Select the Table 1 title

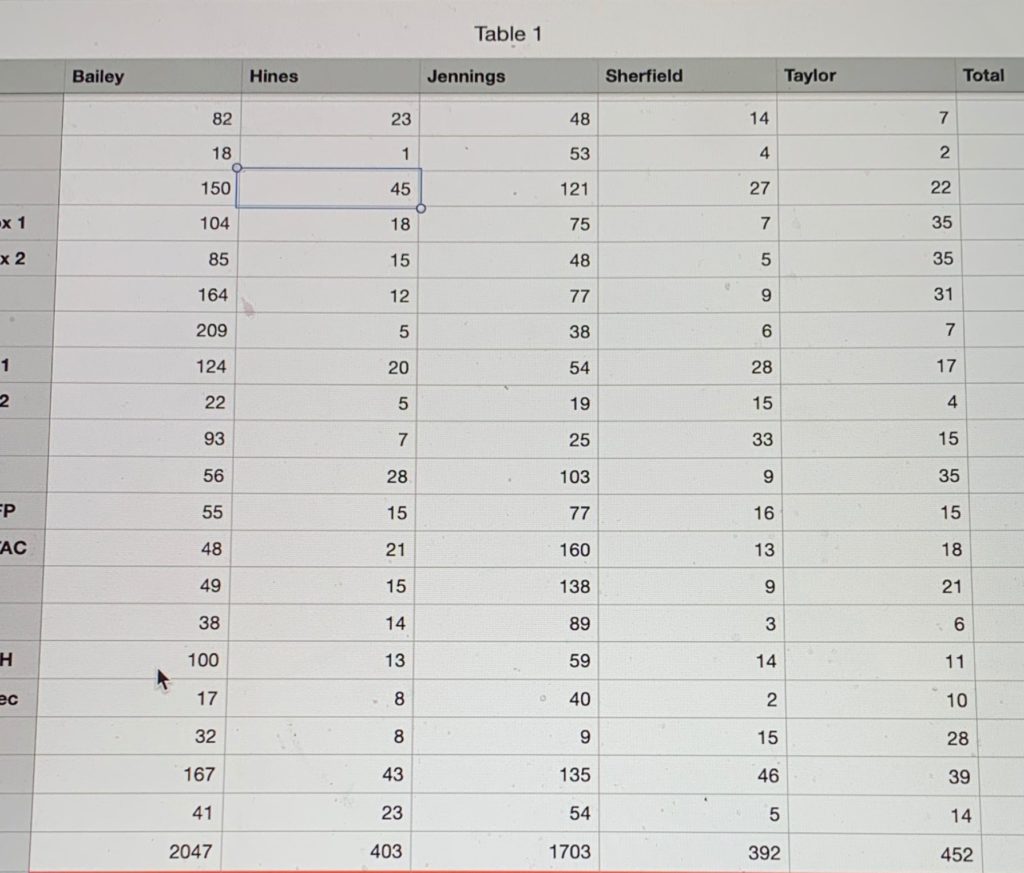click(x=508, y=34)
